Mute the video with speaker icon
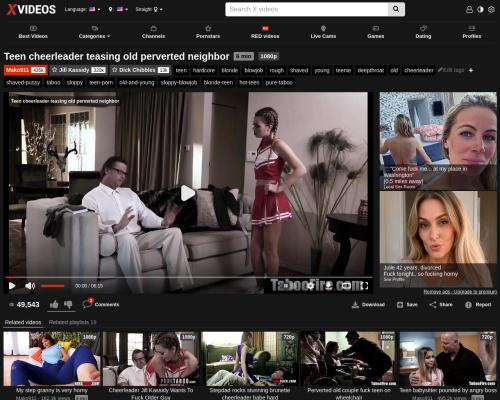This screenshot has width=500, height=400. click(x=30, y=286)
